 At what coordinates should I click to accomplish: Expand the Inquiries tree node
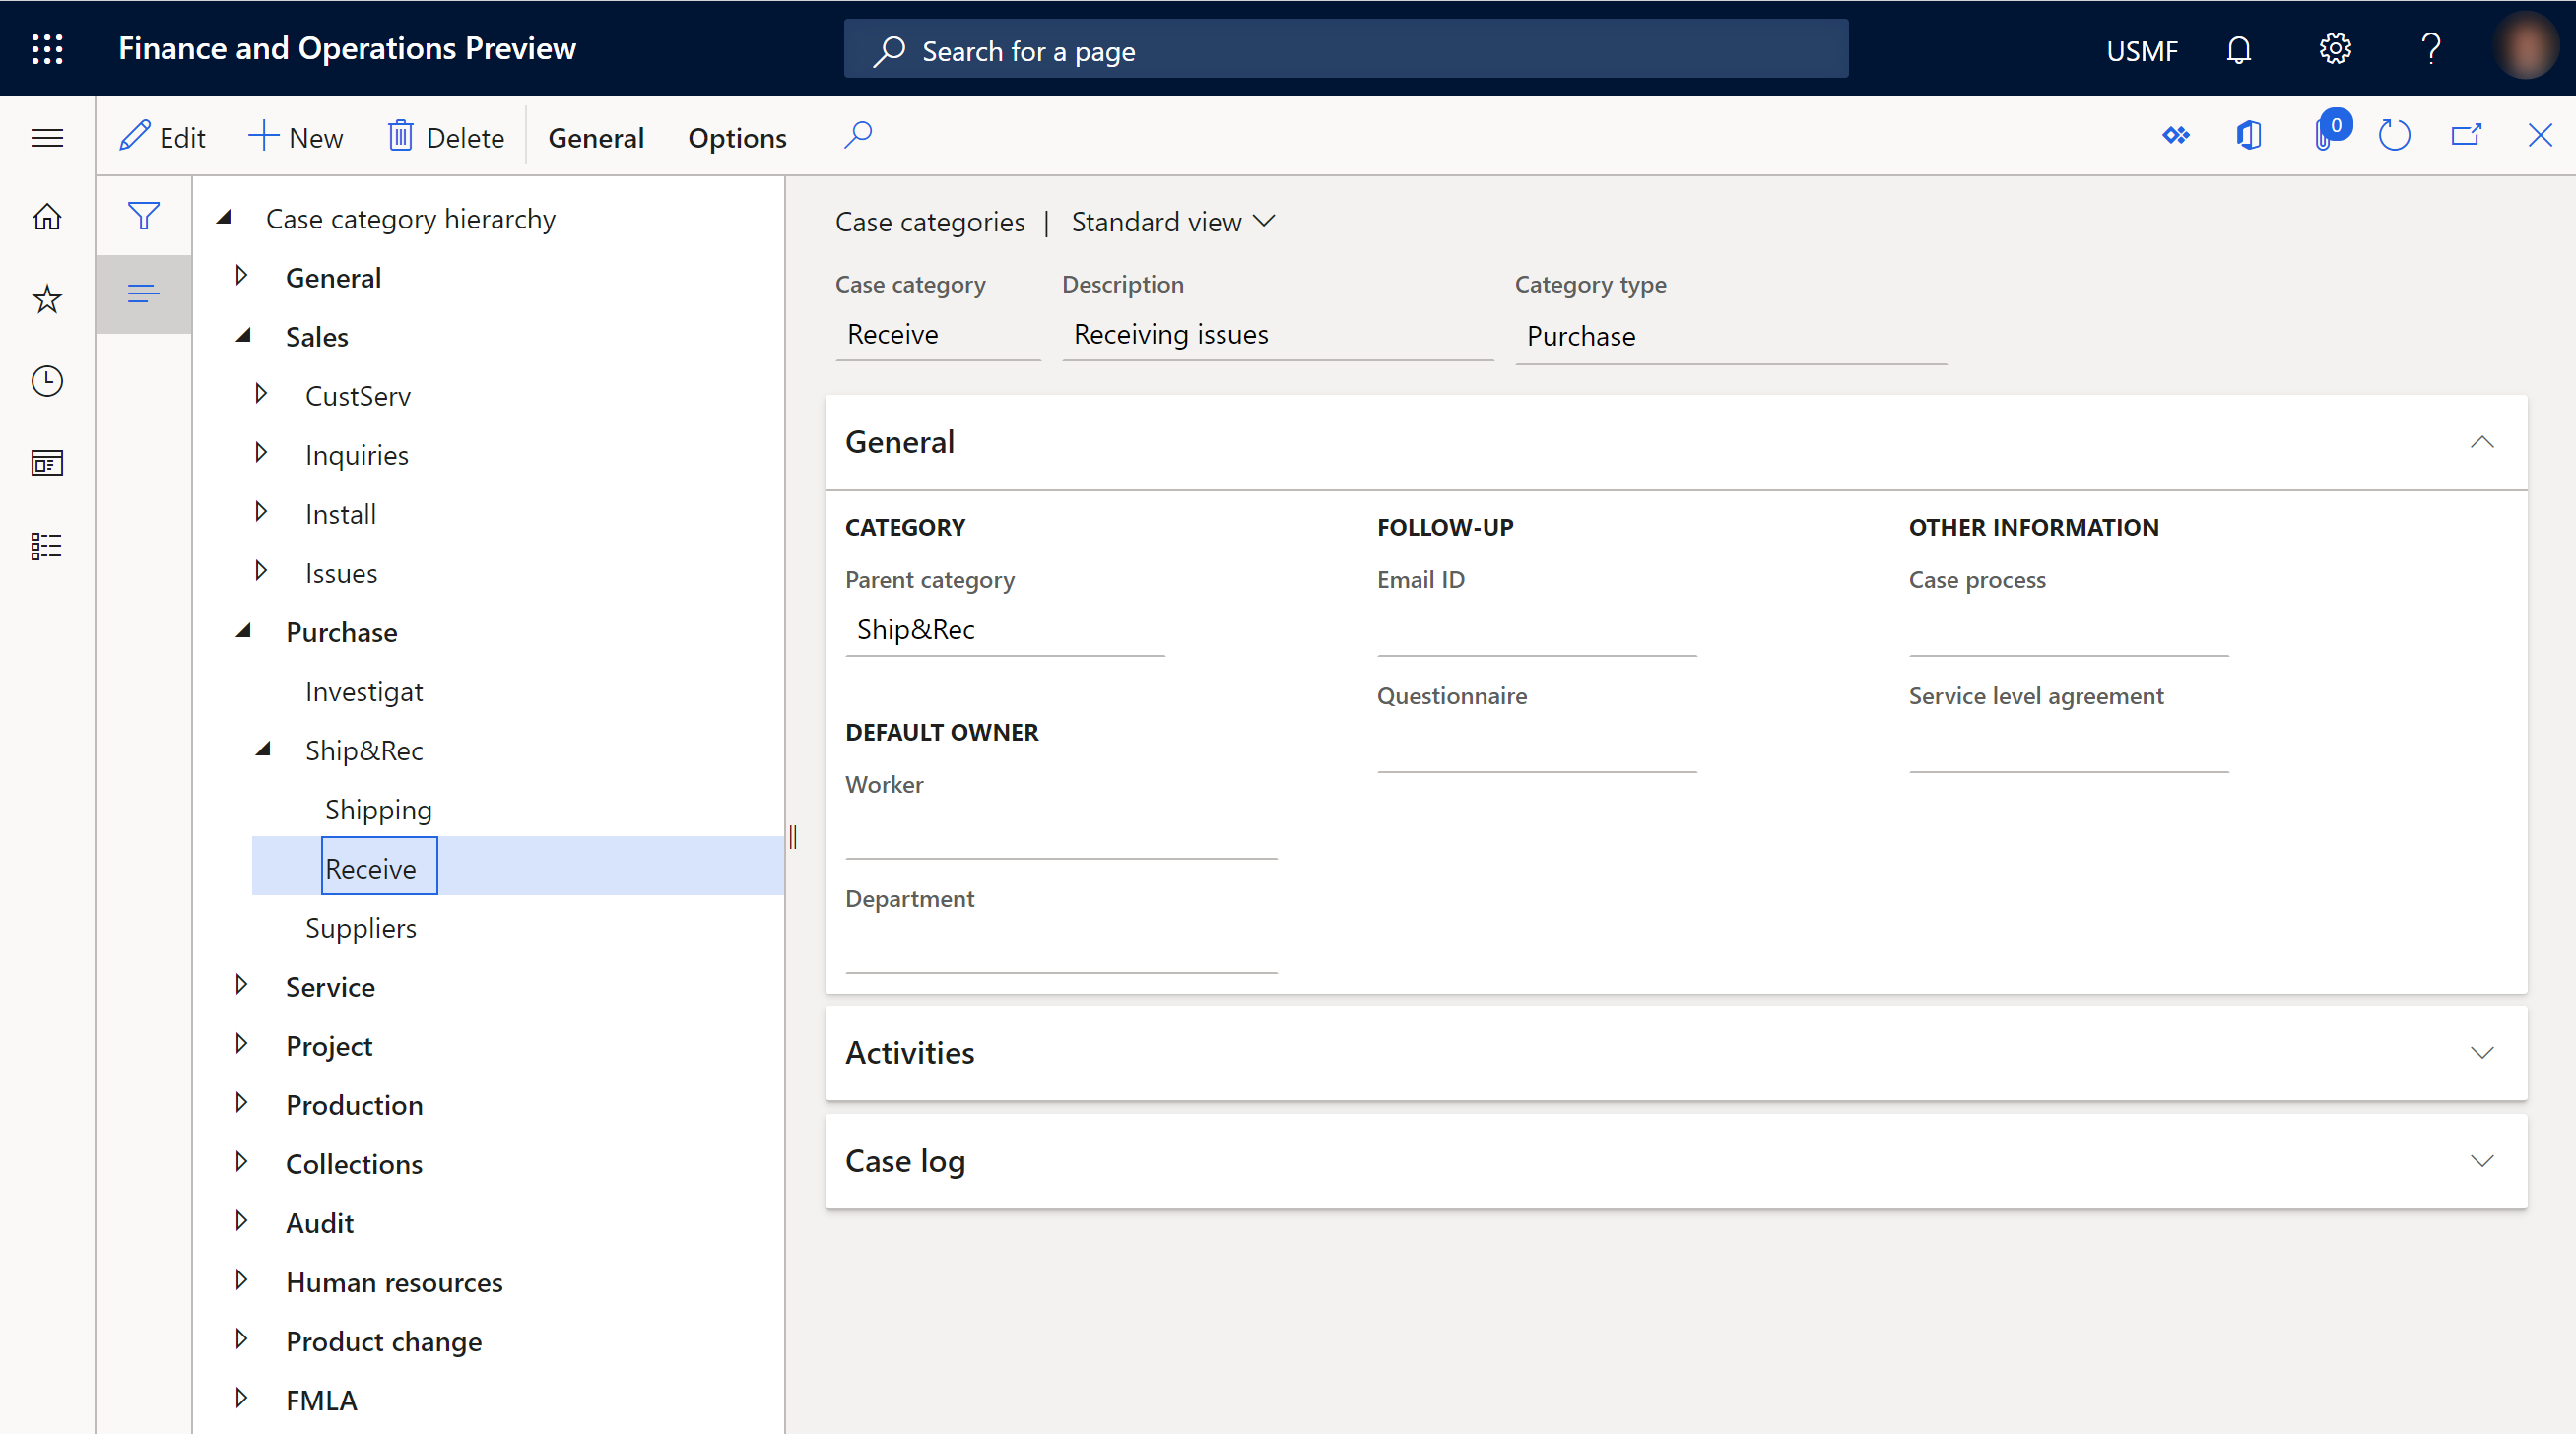point(261,452)
